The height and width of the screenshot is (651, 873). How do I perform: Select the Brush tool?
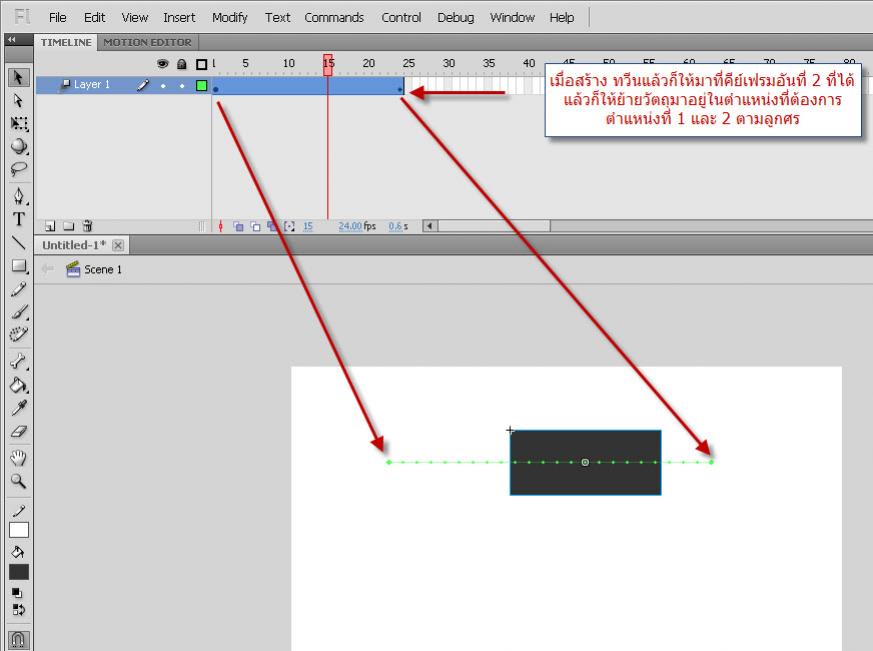click(x=18, y=312)
